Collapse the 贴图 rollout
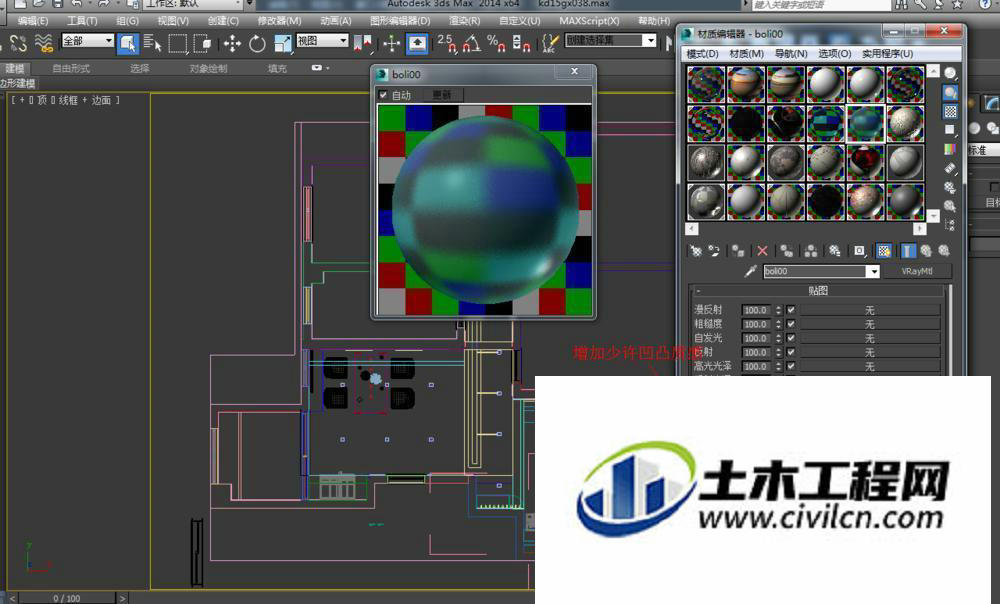The width and height of the screenshot is (1000, 604). pos(818,291)
